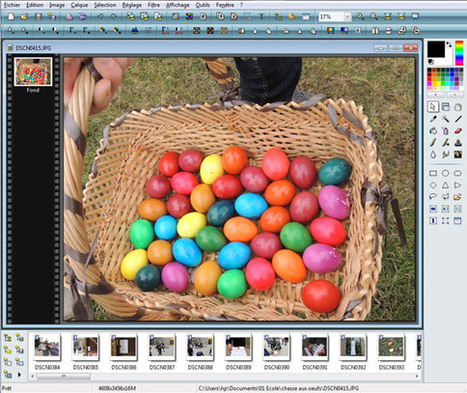
Task: Open thumbnail DSCN0390 in explorer strip
Action: coord(276,347)
